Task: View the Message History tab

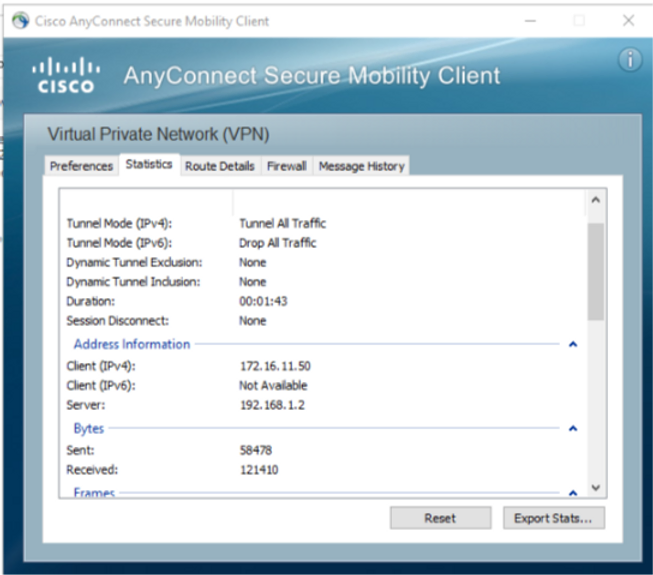Action: [x=361, y=166]
